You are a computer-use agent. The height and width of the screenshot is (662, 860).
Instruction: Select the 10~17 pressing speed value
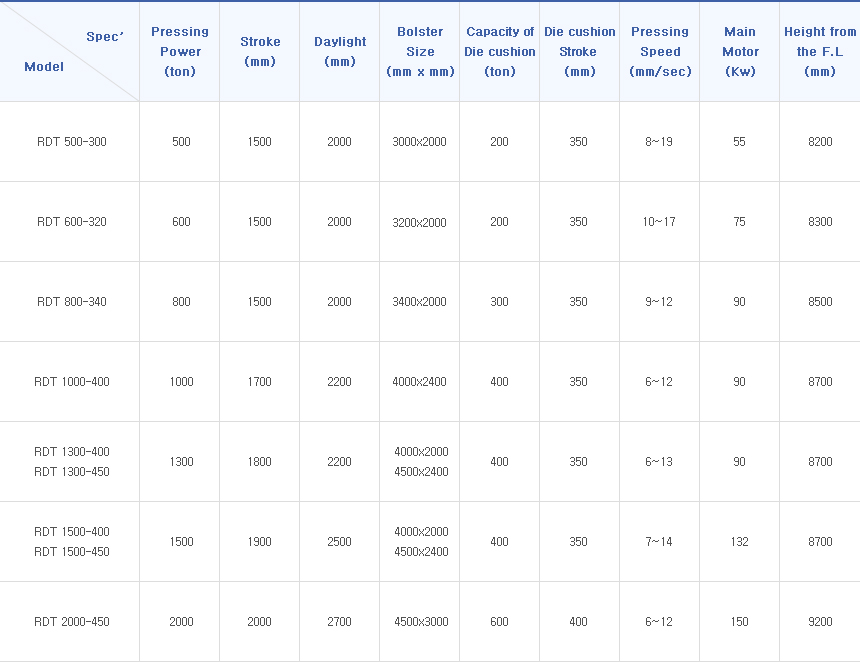coord(659,222)
